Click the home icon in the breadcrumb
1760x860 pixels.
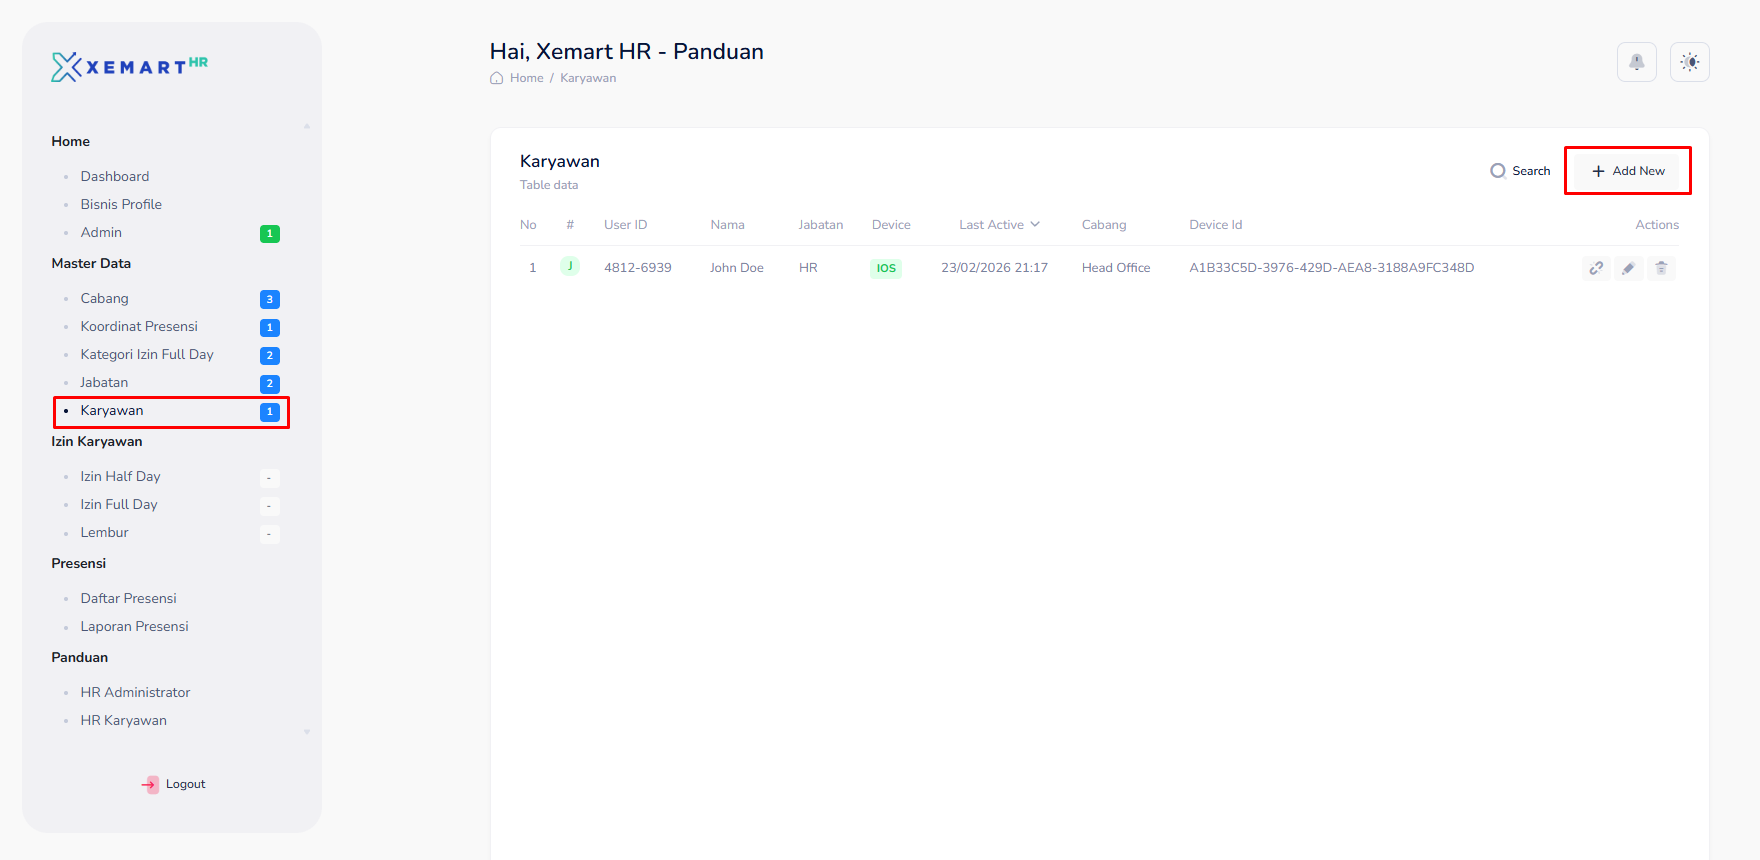496,78
